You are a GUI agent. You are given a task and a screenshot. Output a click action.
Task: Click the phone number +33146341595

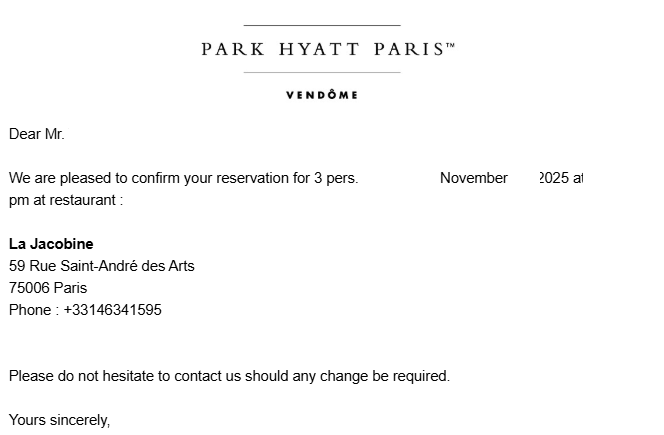[x=112, y=310]
